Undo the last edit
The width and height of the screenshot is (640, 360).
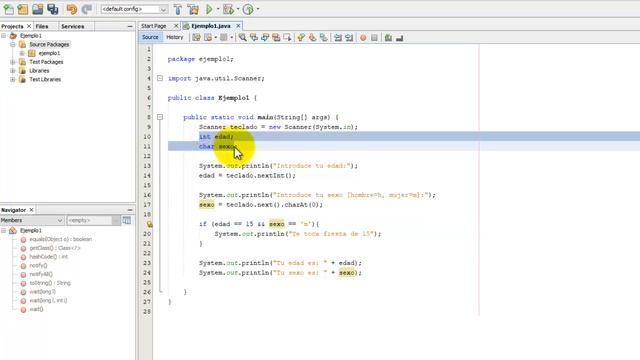point(71,9)
